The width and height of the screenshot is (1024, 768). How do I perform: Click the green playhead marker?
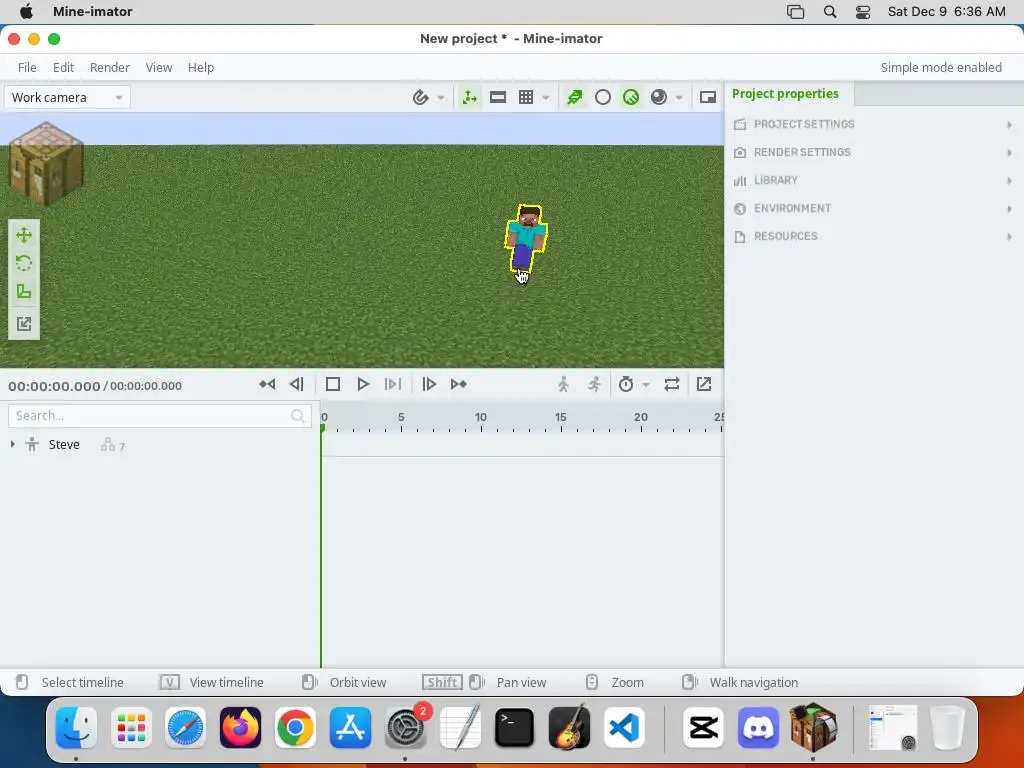point(322,428)
